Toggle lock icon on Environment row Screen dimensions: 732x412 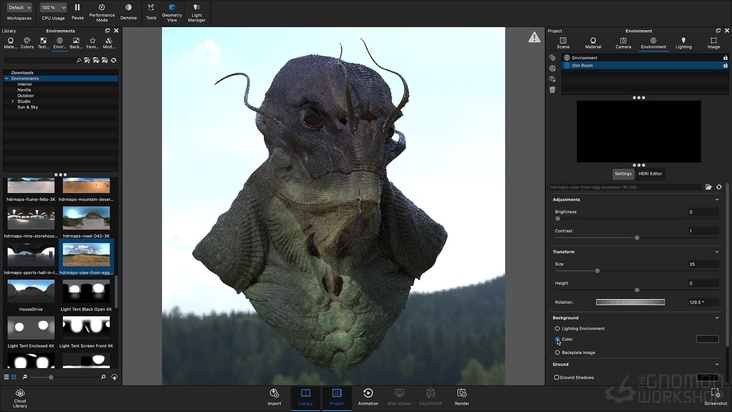725,58
